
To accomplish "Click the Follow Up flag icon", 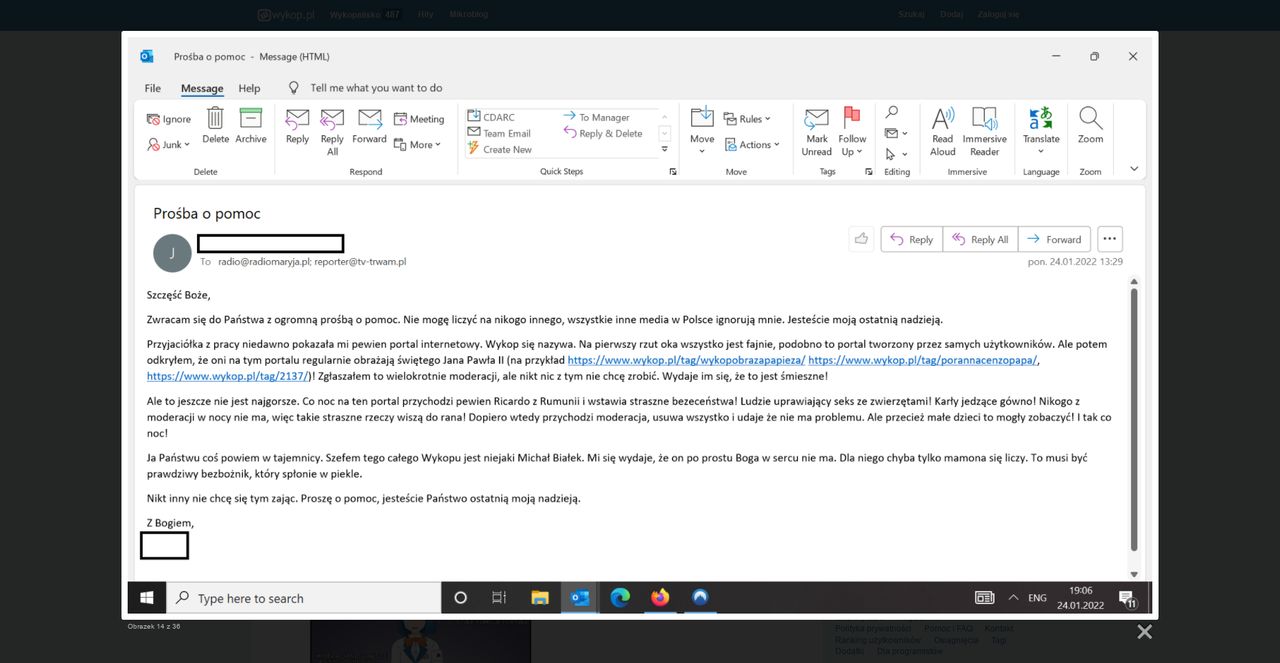I will (x=852, y=117).
